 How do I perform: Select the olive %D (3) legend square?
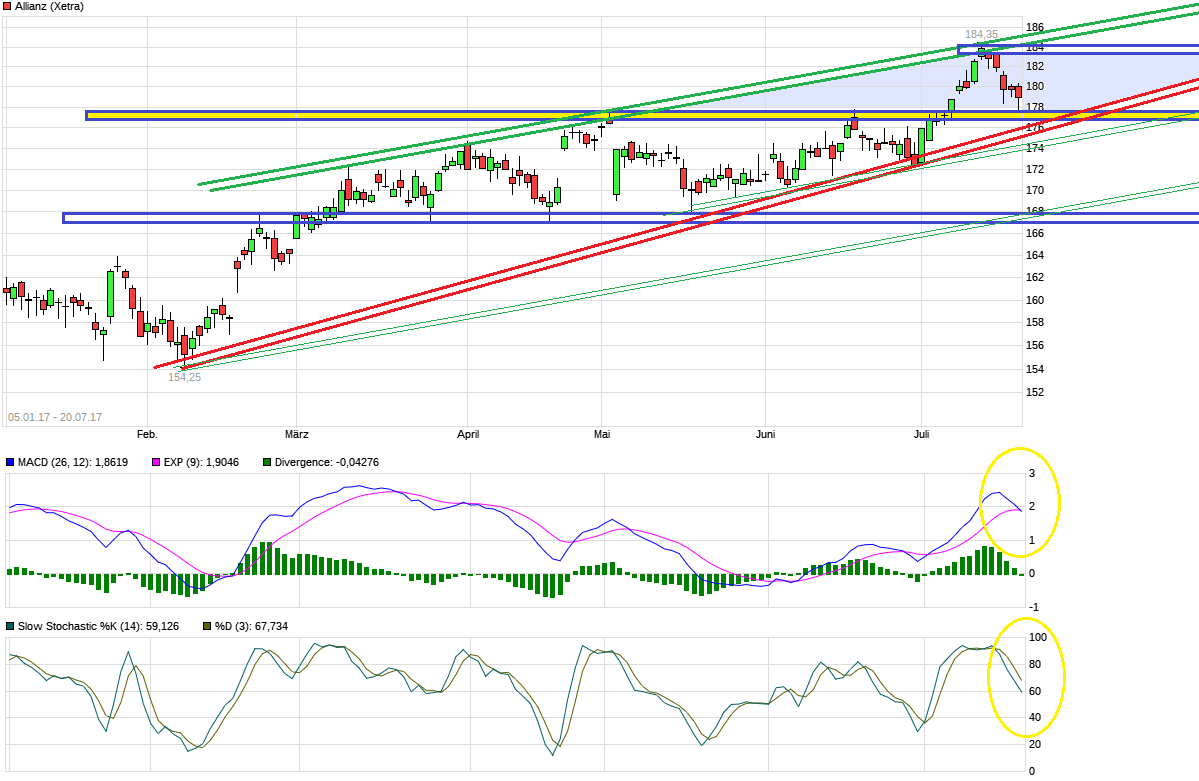pos(206,625)
